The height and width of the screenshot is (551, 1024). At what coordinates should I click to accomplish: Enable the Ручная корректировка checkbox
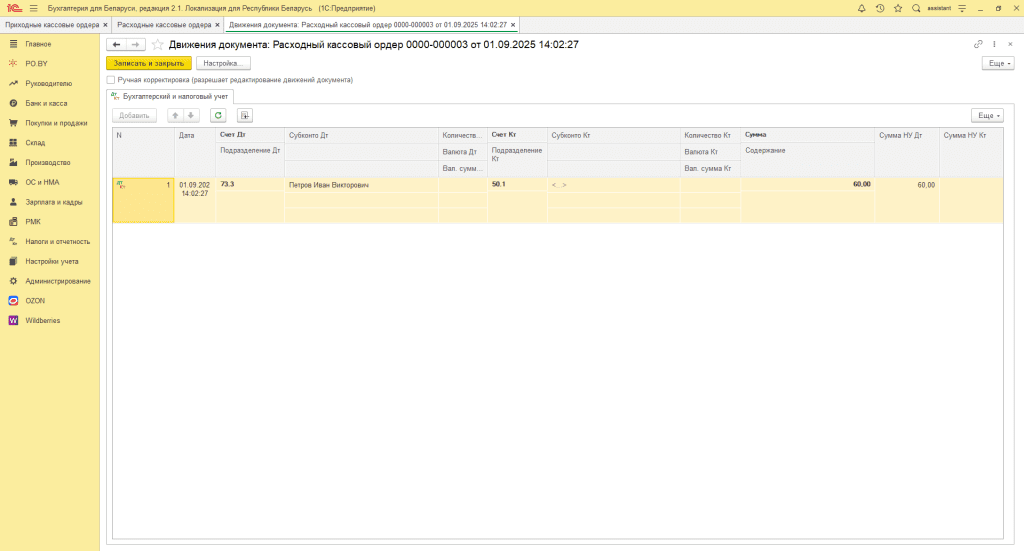point(111,80)
